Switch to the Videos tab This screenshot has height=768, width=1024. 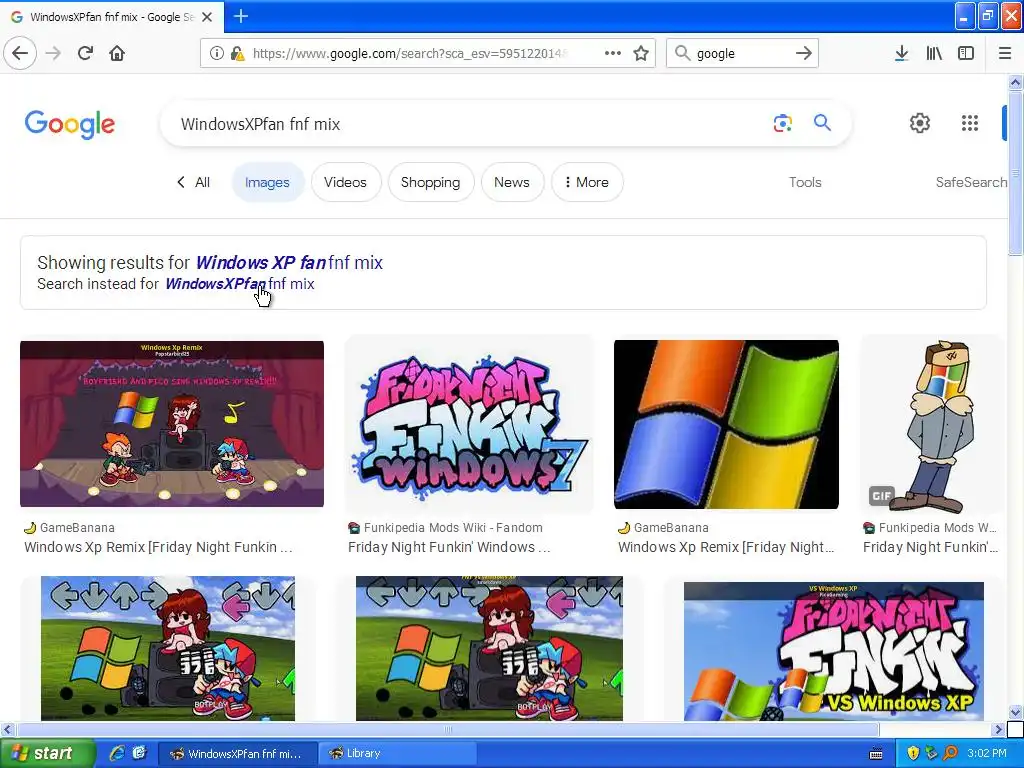point(345,182)
